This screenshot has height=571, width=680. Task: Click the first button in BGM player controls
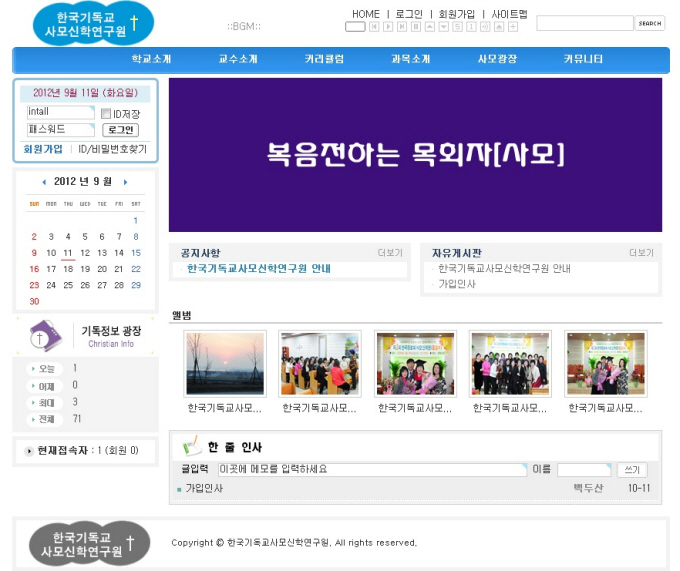355,27
